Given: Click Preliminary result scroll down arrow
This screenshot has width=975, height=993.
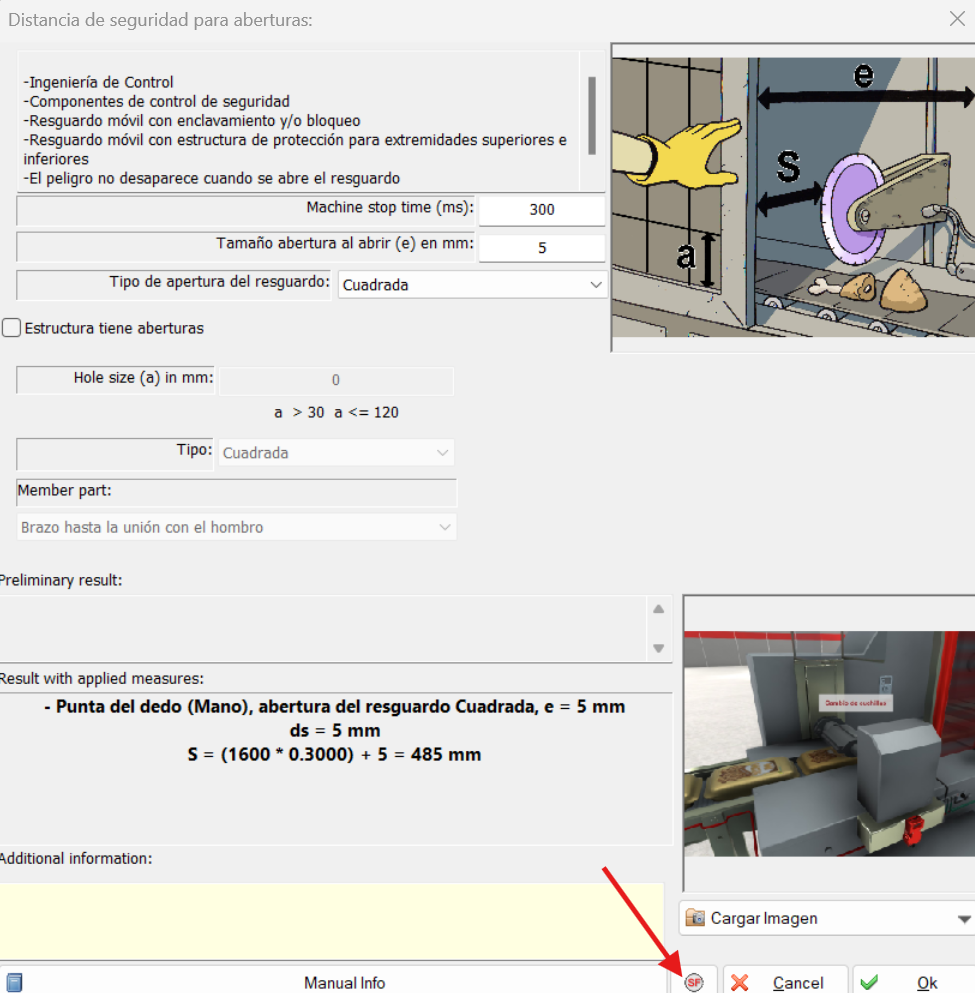Looking at the screenshot, I should pyautogui.click(x=658, y=648).
